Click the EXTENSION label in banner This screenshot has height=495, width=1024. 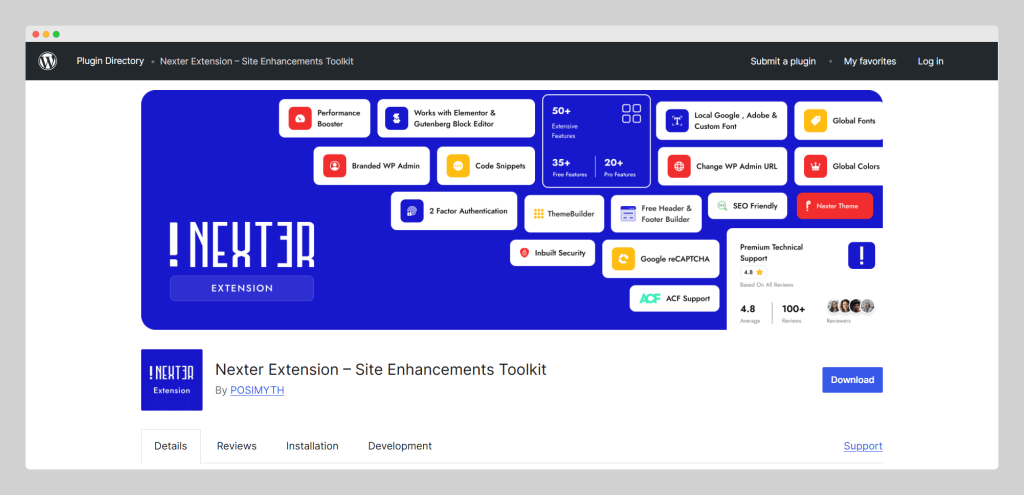[242, 288]
